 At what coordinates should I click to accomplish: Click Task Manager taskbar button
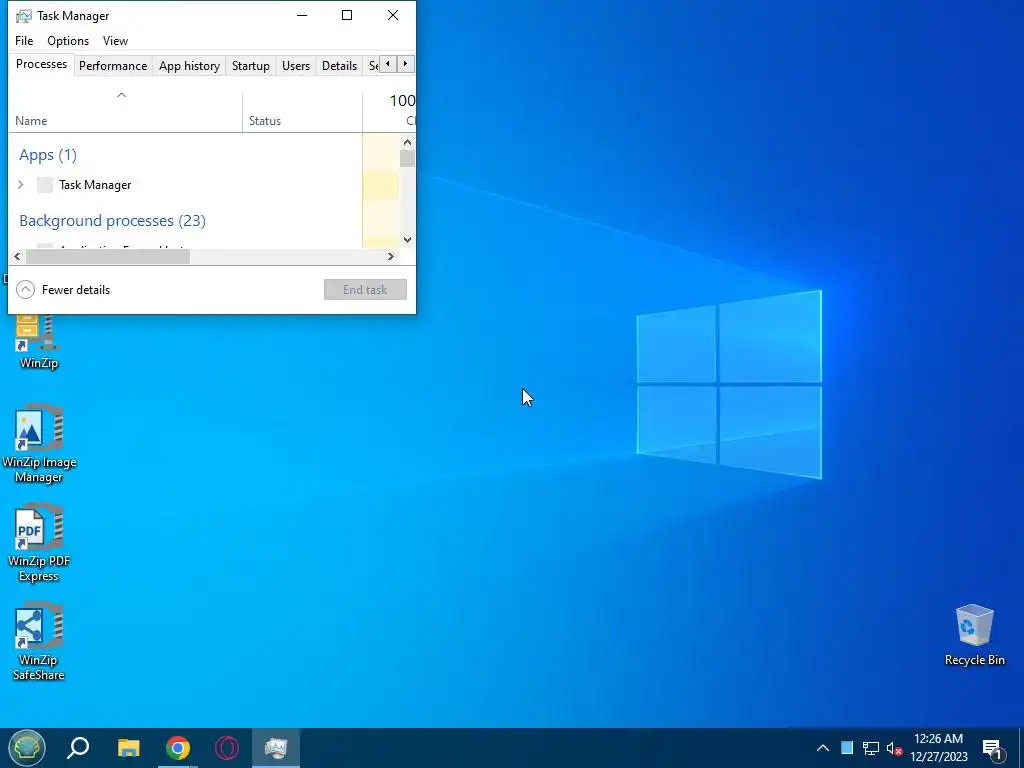276,748
